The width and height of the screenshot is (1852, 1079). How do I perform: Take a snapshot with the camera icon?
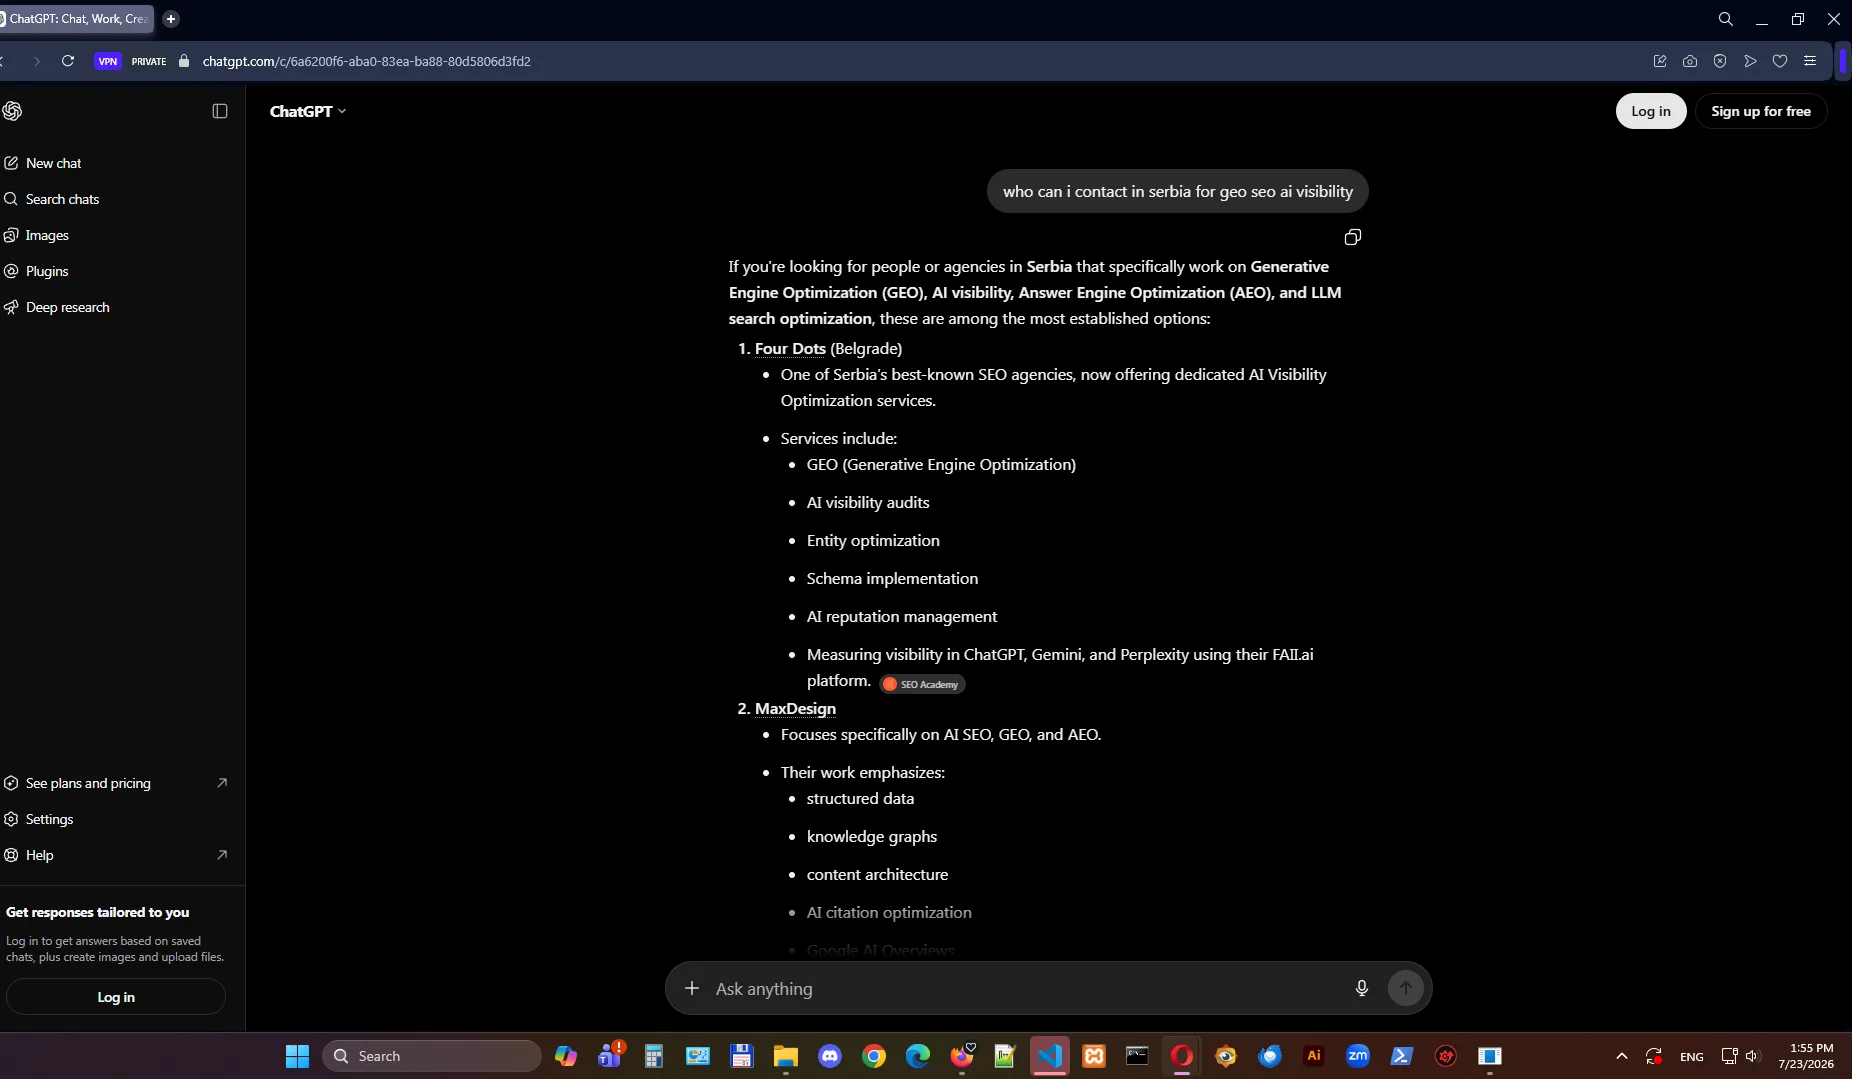point(1690,61)
